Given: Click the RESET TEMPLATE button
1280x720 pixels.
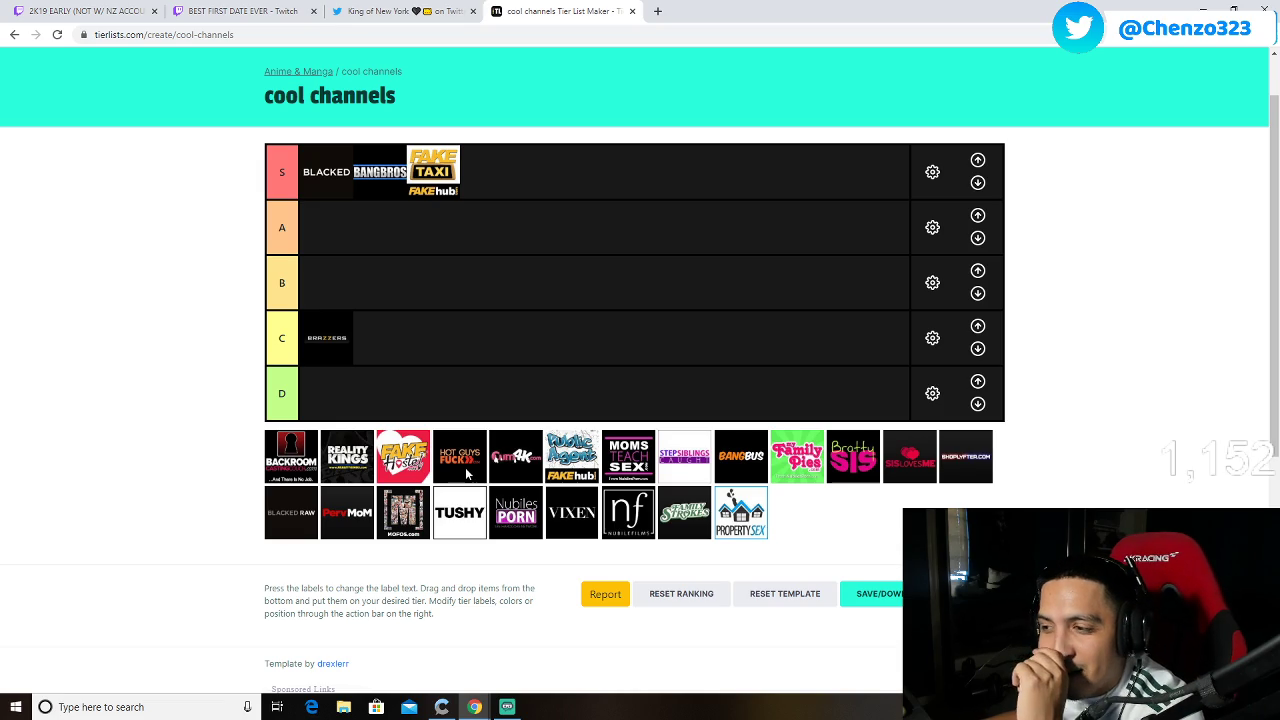Looking at the screenshot, I should (x=785, y=594).
